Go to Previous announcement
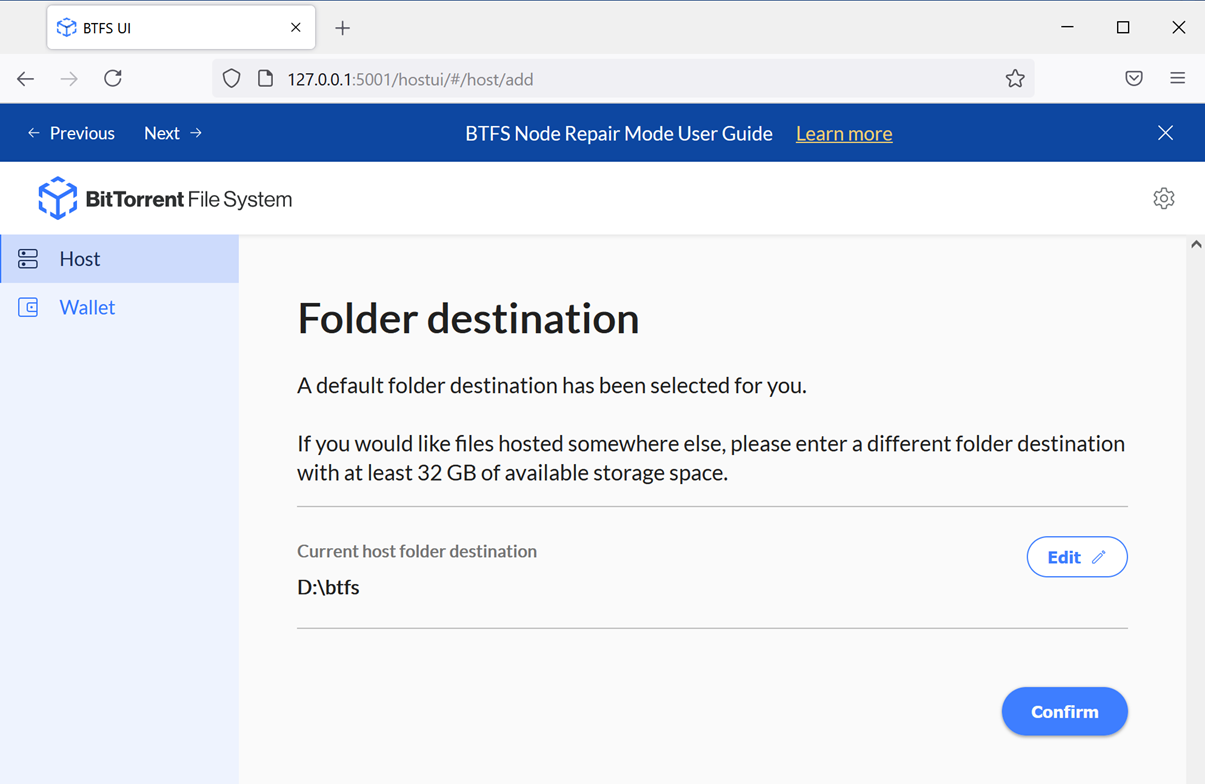The width and height of the screenshot is (1205, 784). (x=71, y=133)
